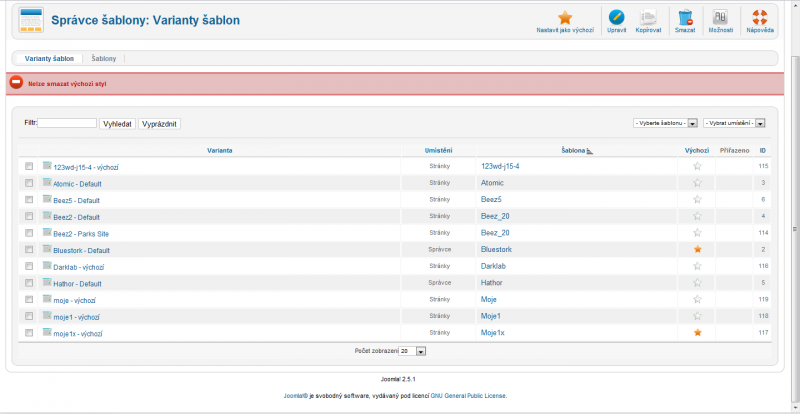Screen dimensions: 800x414
Task: Expand the 'Vyberte šablonu' dropdown
Action: coord(665,123)
